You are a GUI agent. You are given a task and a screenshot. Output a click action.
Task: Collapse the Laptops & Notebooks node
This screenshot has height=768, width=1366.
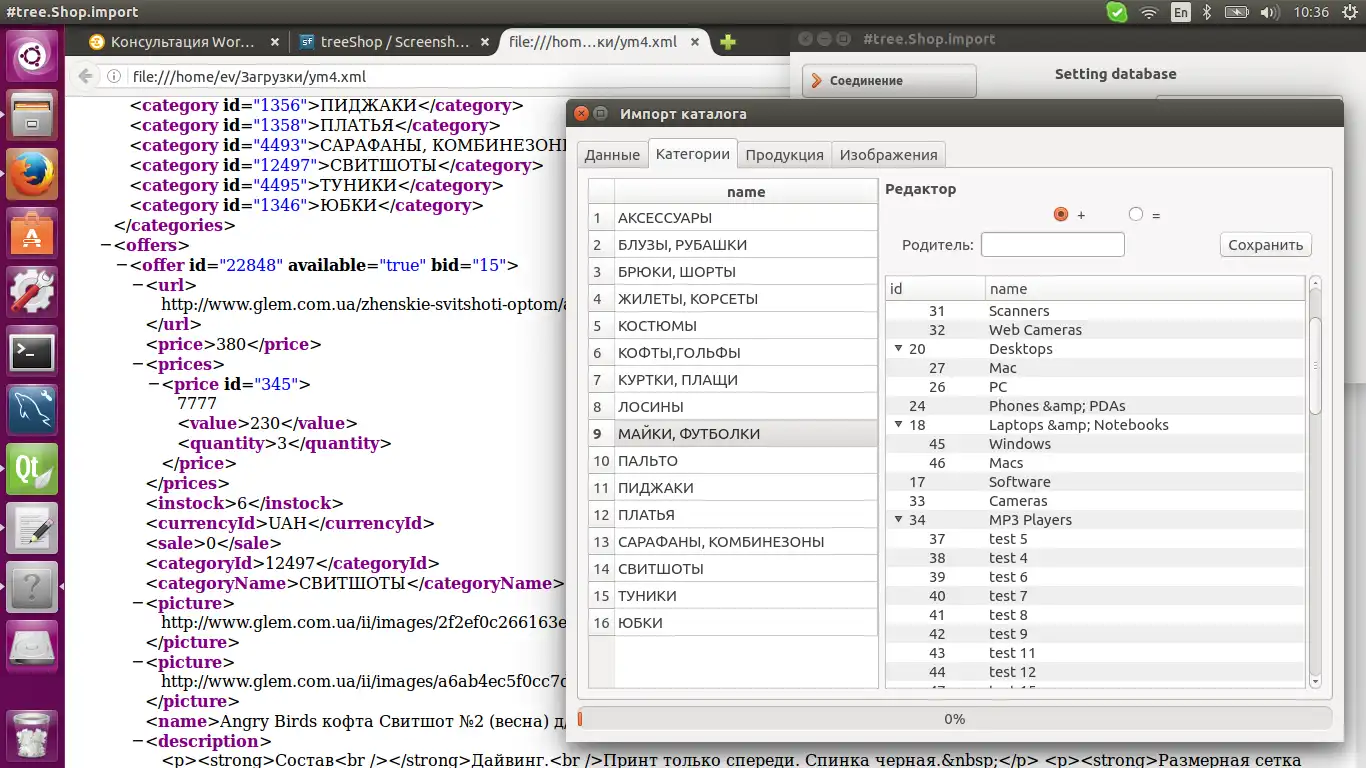pos(898,425)
